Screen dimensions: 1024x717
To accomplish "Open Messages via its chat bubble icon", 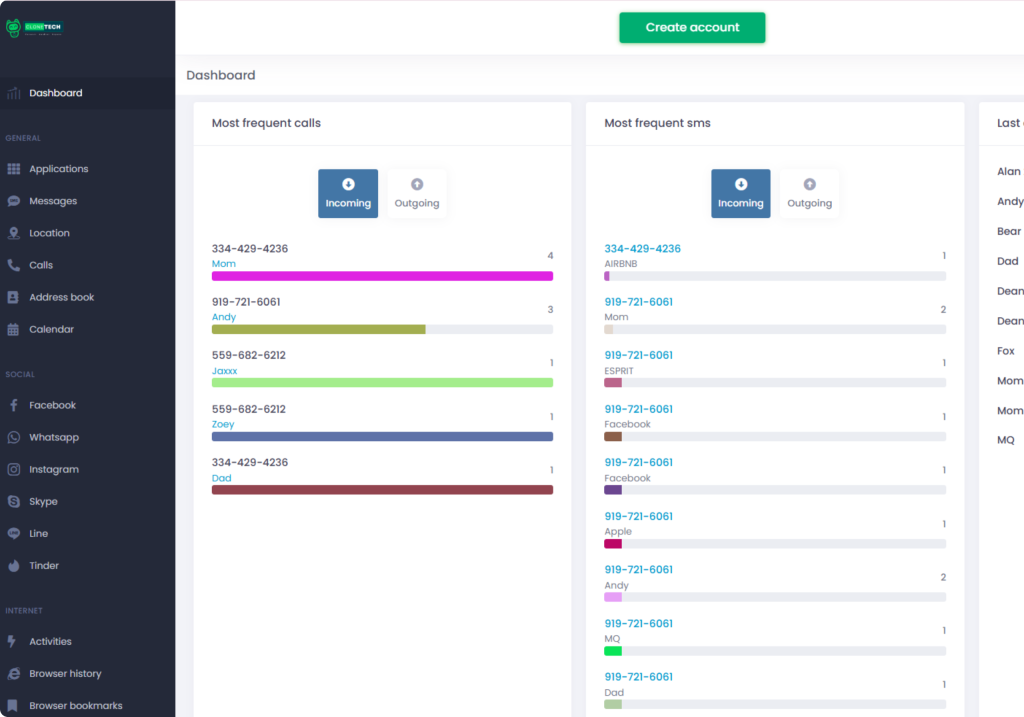I will click(13, 201).
